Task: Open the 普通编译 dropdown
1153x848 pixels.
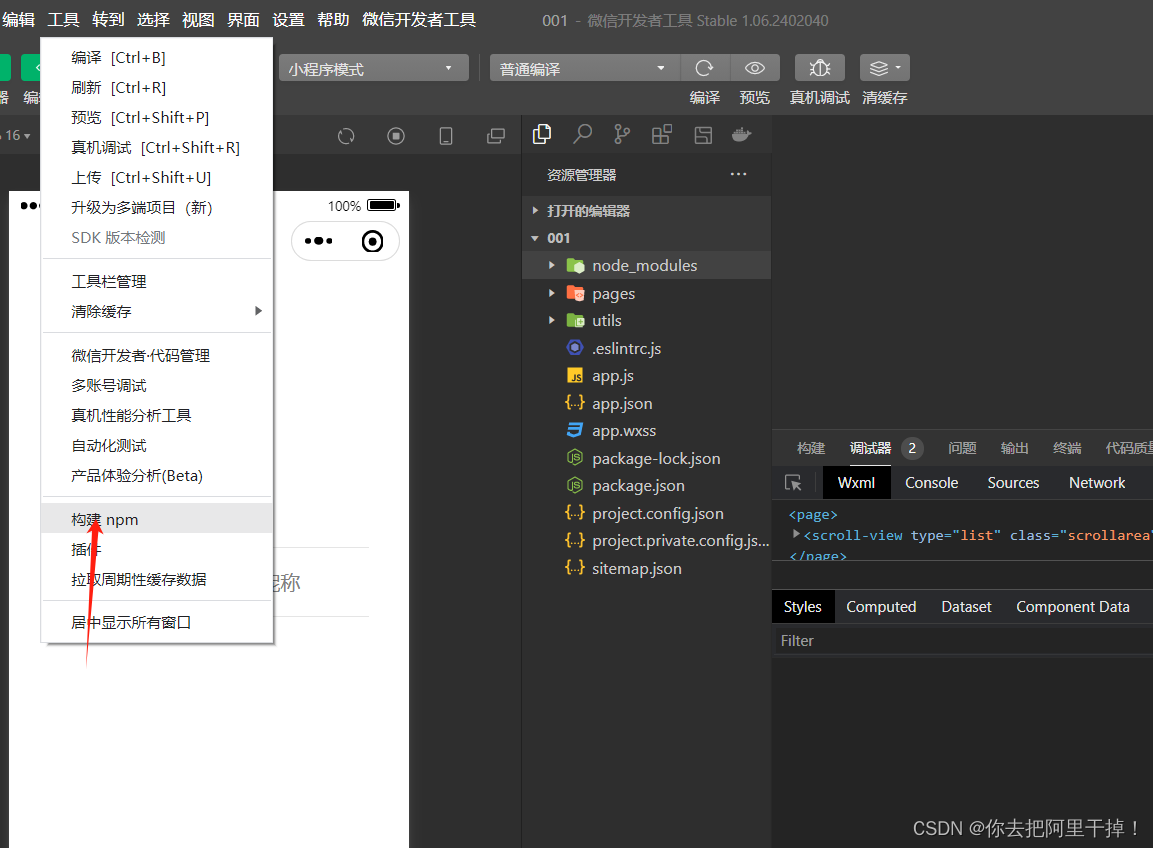Action: pyautogui.click(x=585, y=68)
